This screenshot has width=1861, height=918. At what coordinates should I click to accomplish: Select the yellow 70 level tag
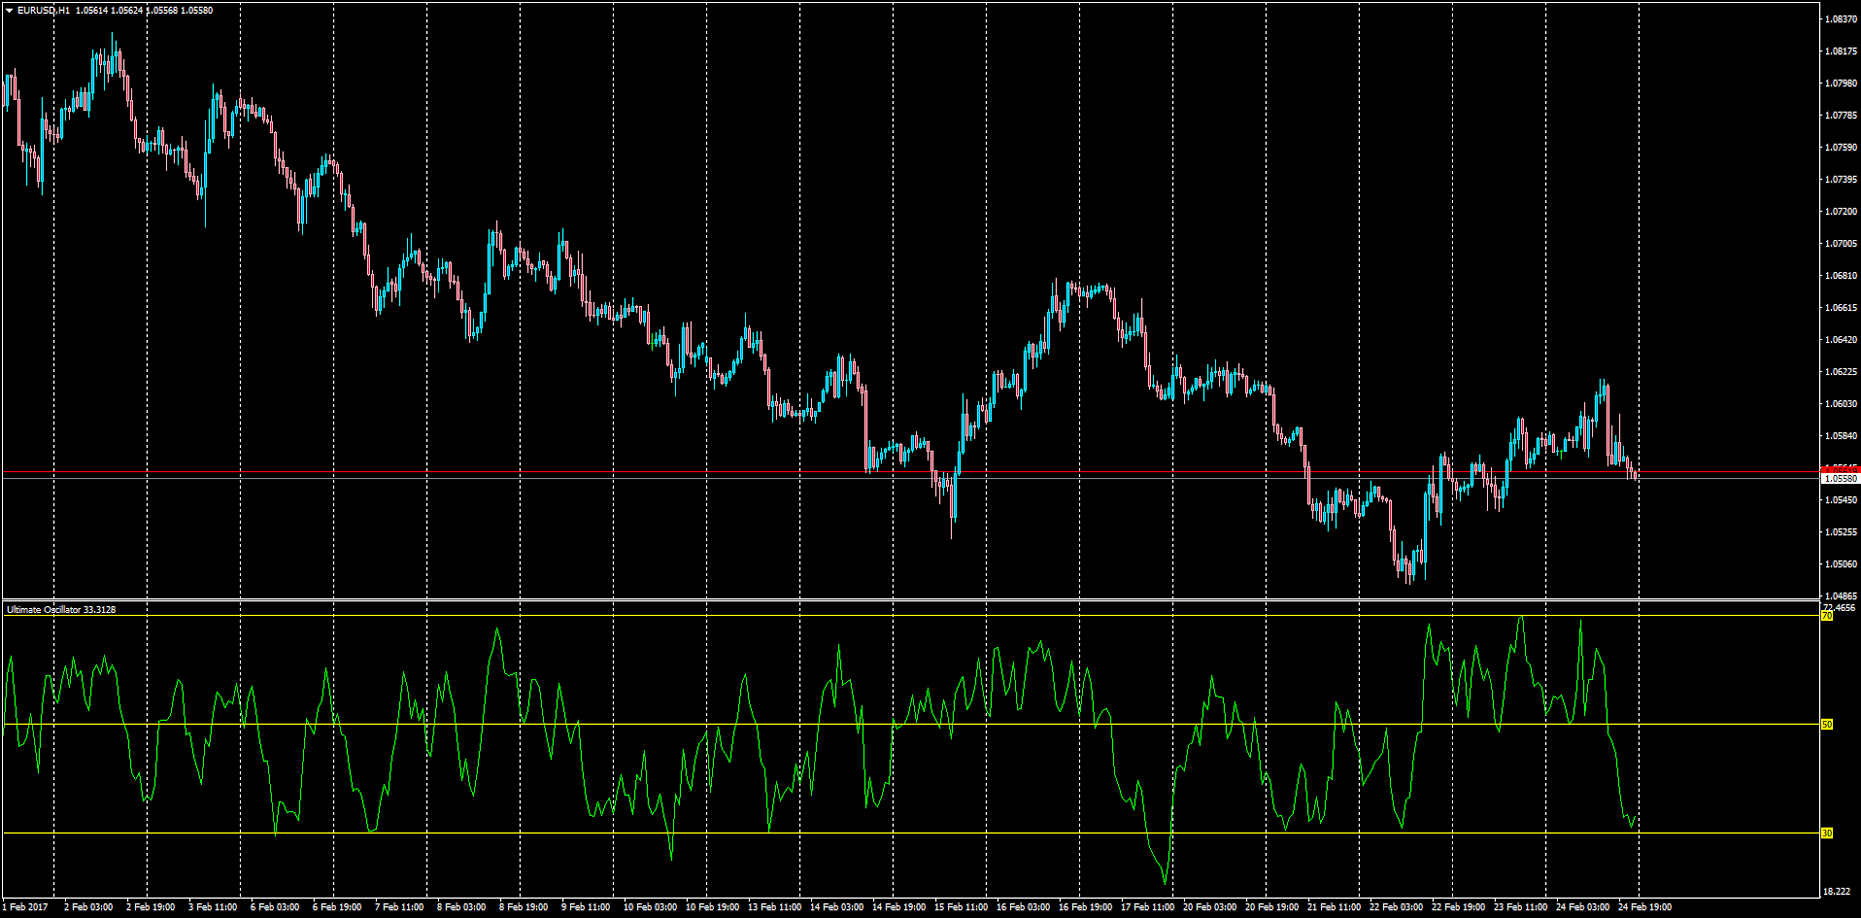[x=1826, y=616]
